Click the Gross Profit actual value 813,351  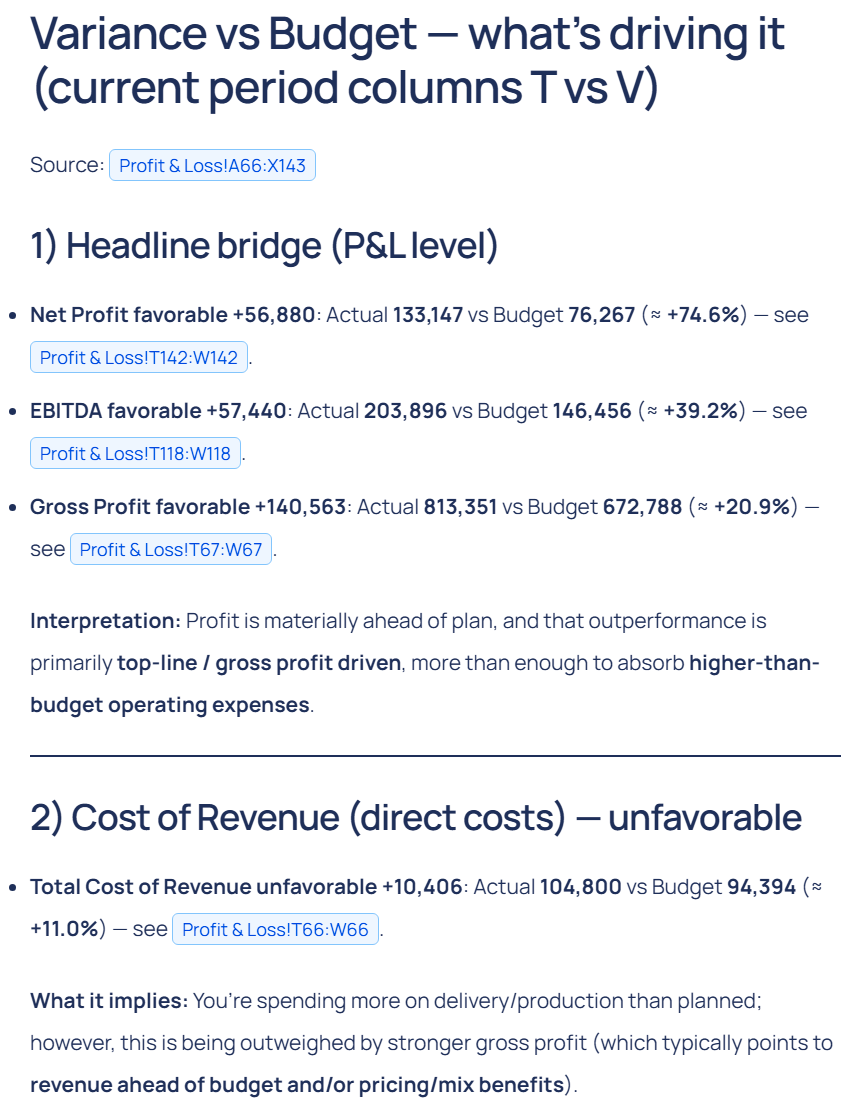tap(459, 507)
